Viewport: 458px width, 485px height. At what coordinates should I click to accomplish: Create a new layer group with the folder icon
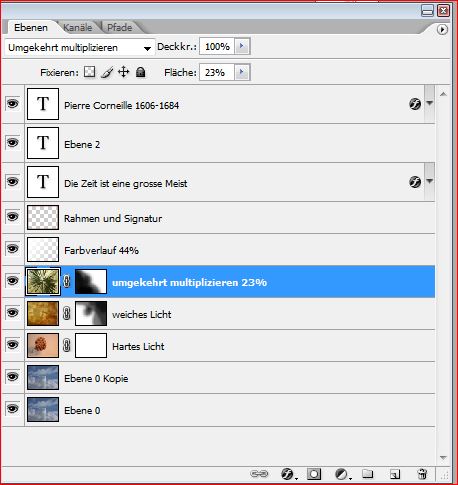coord(368,473)
